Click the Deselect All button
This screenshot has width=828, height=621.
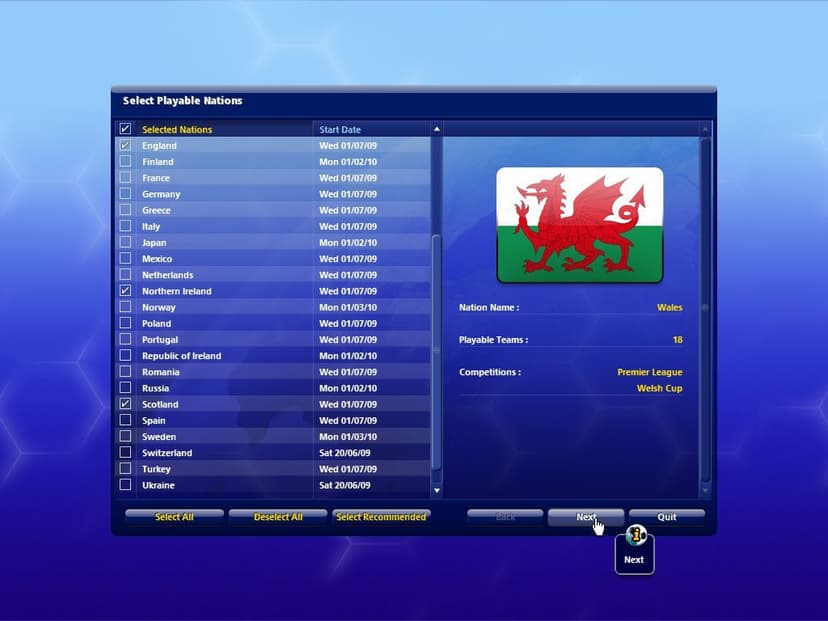point(278,517)
